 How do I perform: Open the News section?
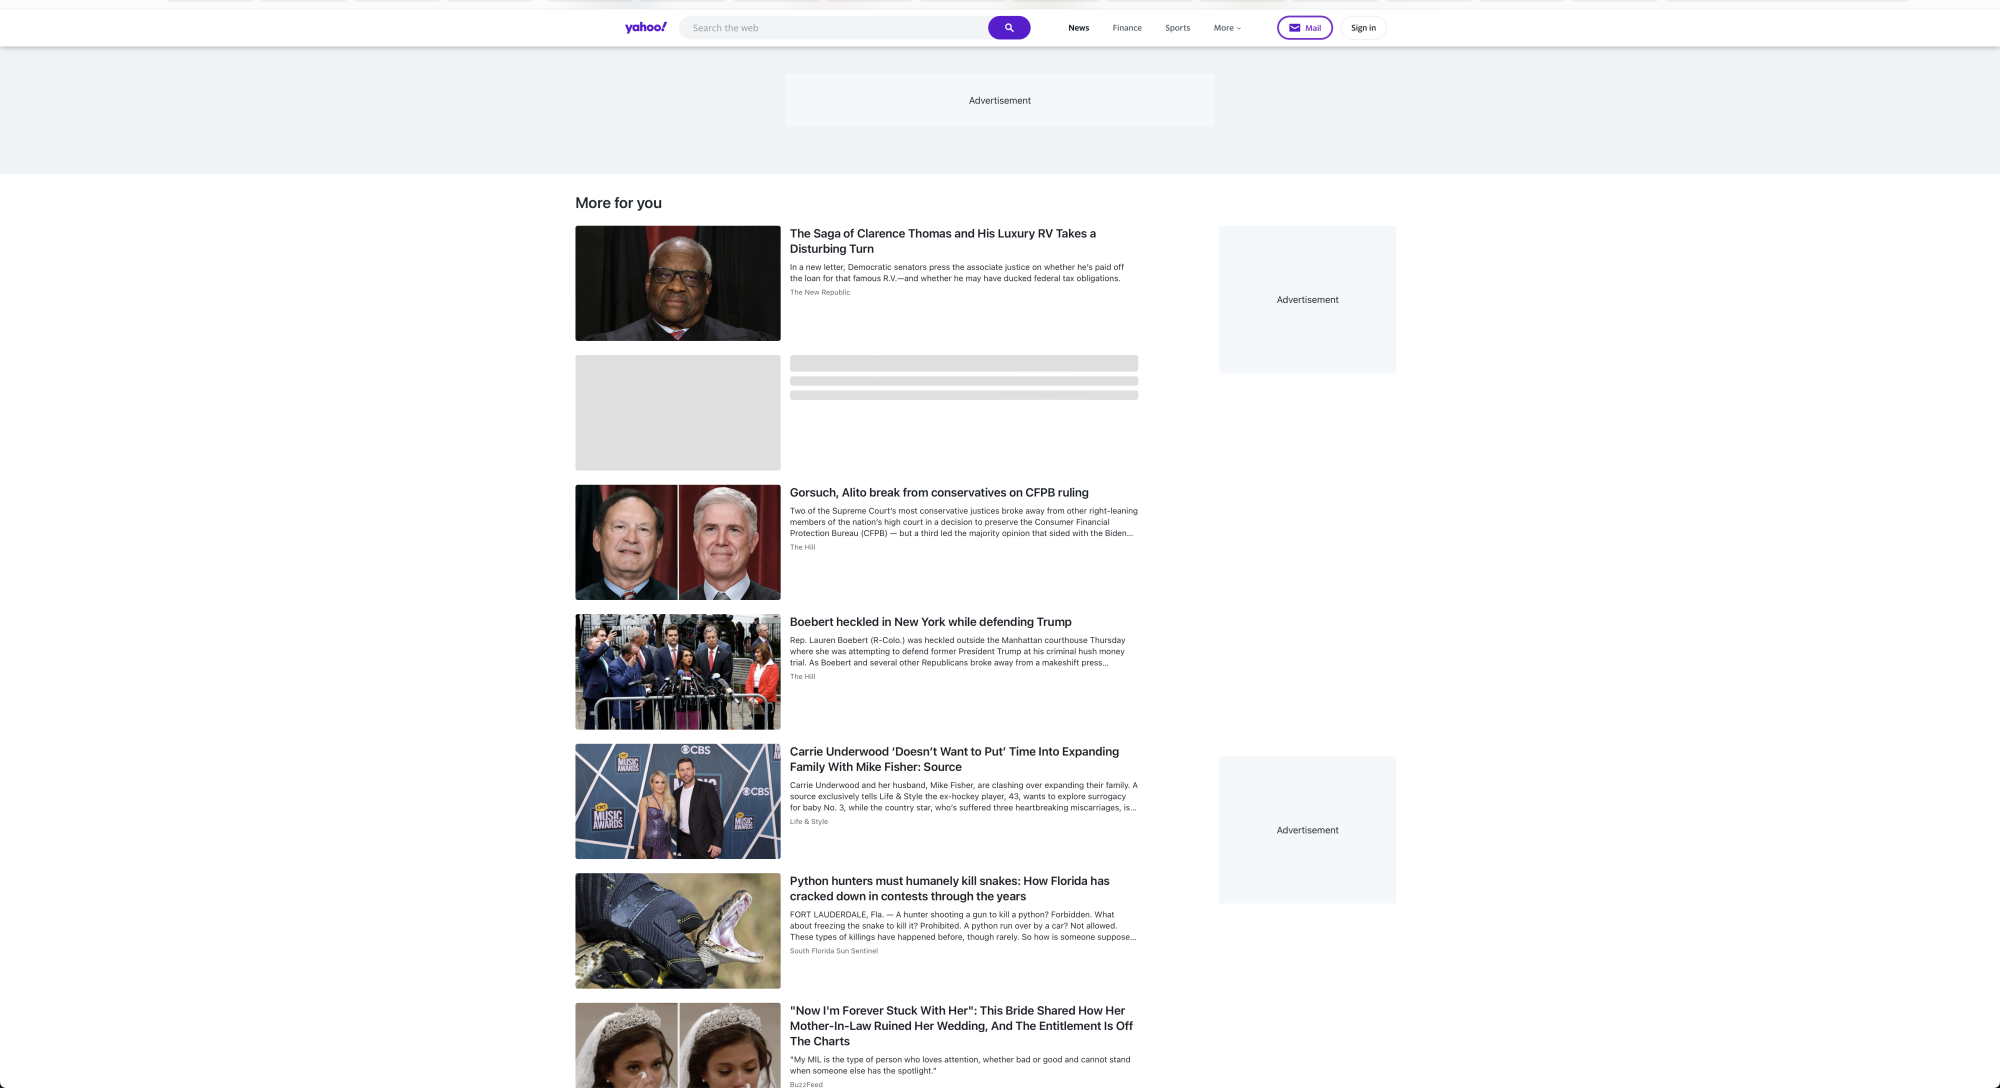point(1078,28)
